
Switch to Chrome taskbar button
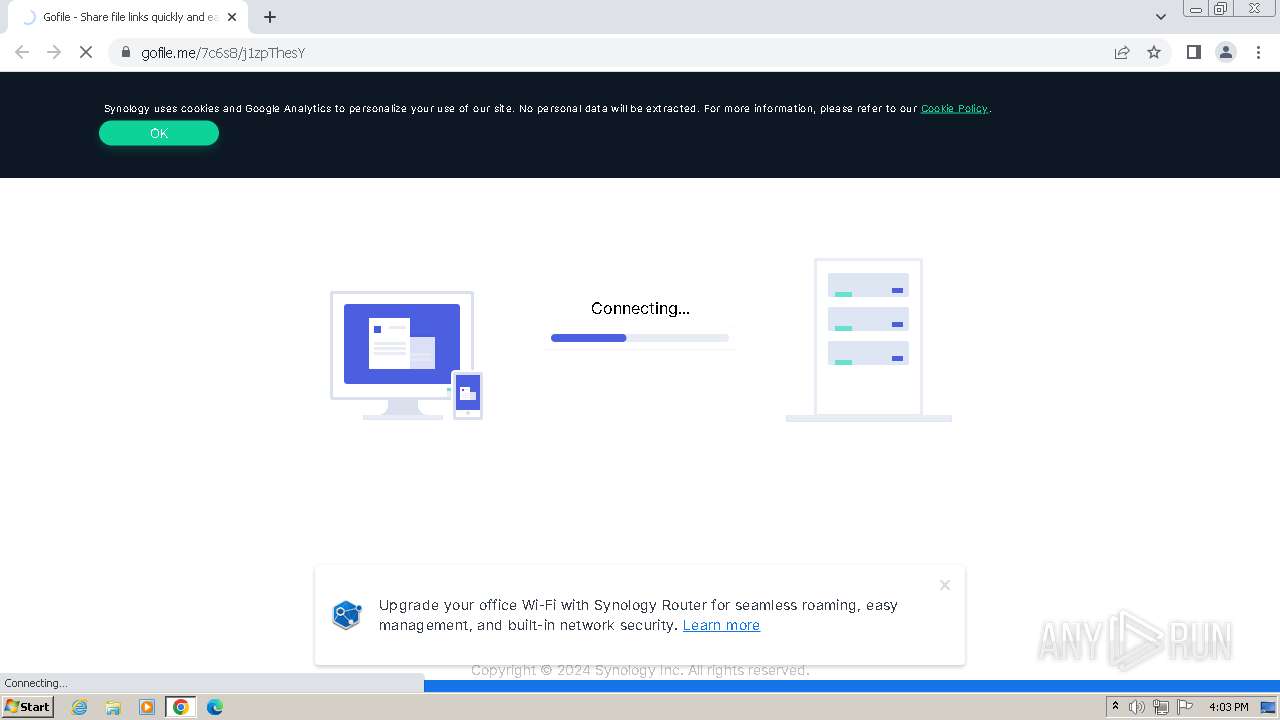point(181,707)
